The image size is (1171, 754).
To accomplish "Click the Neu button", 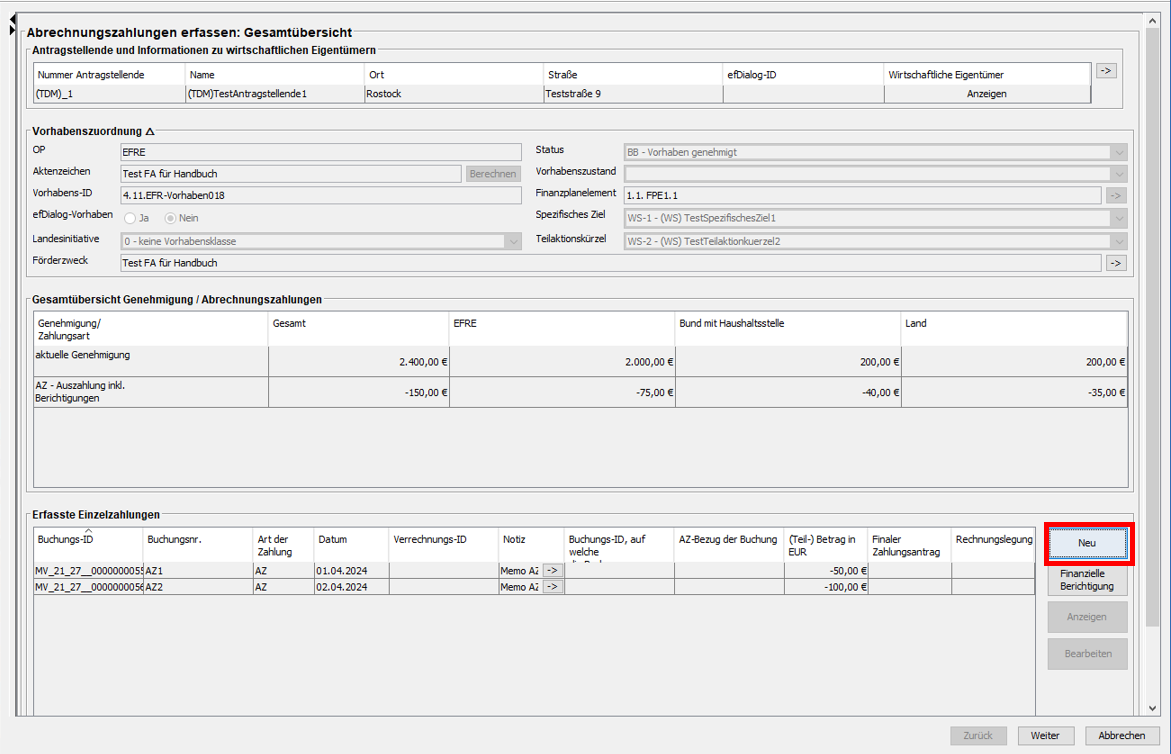I will (1087, 543).
